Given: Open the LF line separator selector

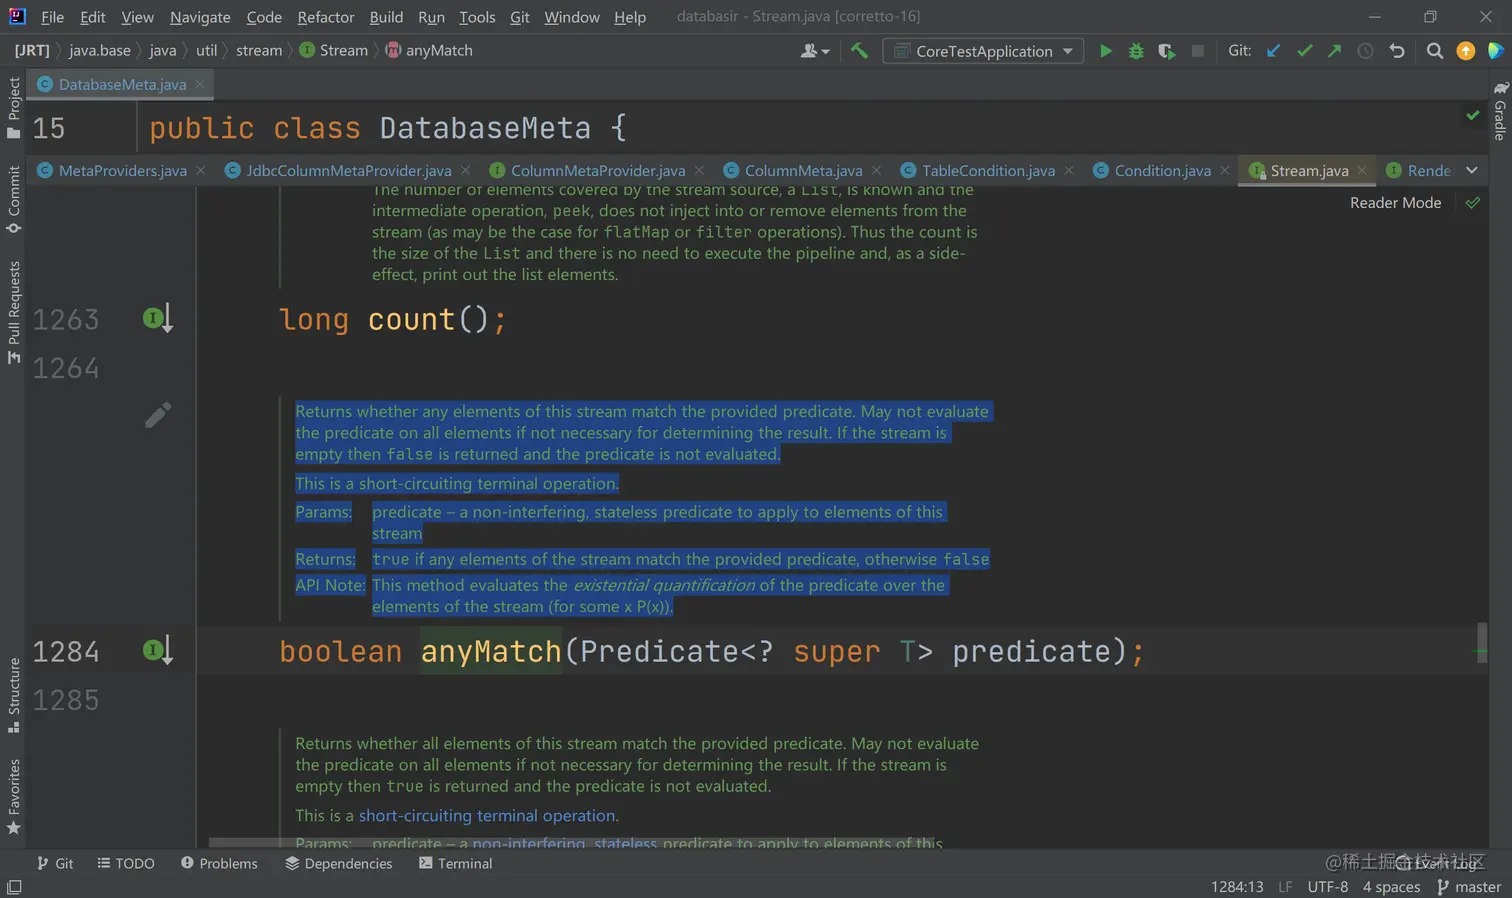Looking at the screenshot, I should point(1285,888).
